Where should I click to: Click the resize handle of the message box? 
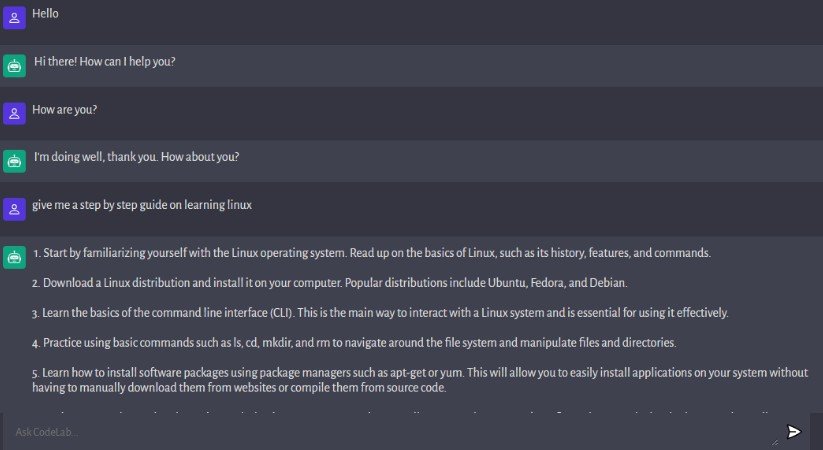pyautogui.click(x=774, y=441)
